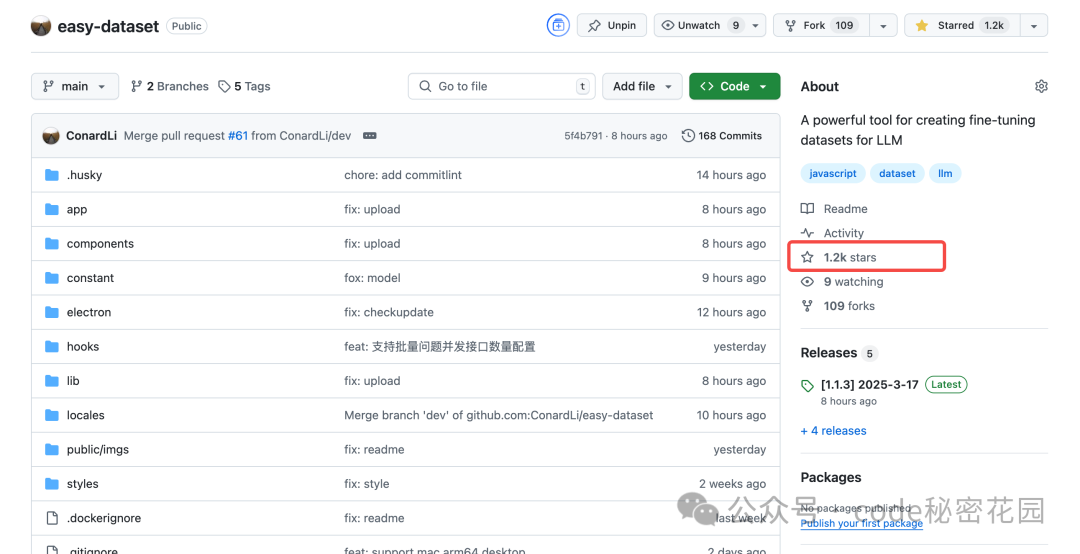
Task: View the 5 Tags link
Action: [245, 86]
